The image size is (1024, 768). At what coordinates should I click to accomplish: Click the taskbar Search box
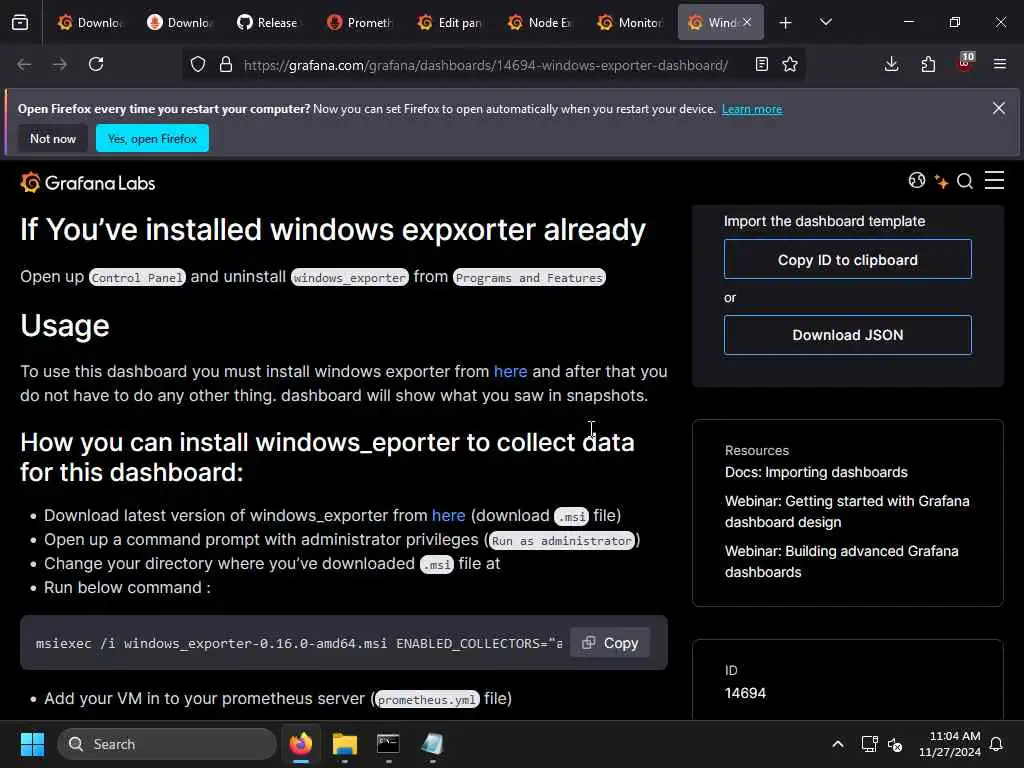pyautogui.click(x=167, y=744)
